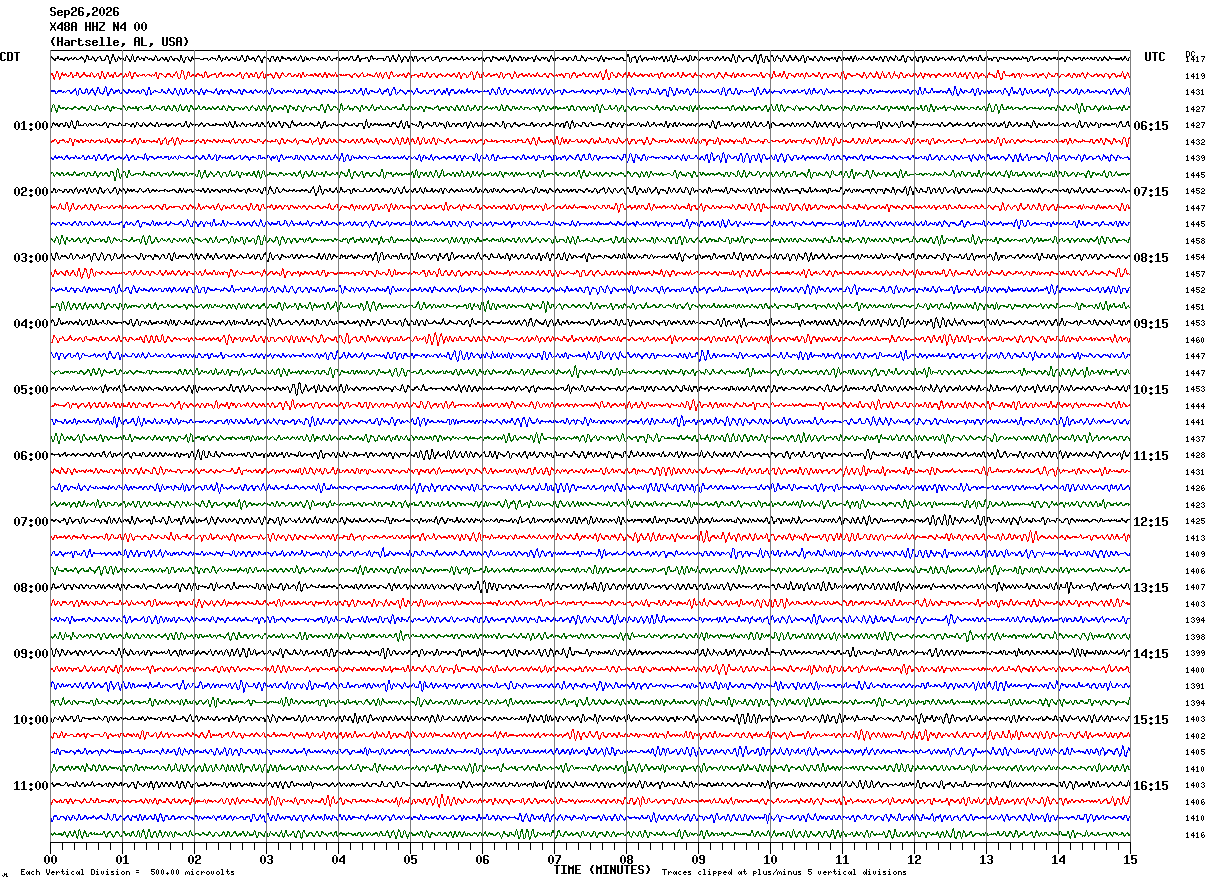
Task: Select the 13:15 UTC row label
Action: (1151, 588)
